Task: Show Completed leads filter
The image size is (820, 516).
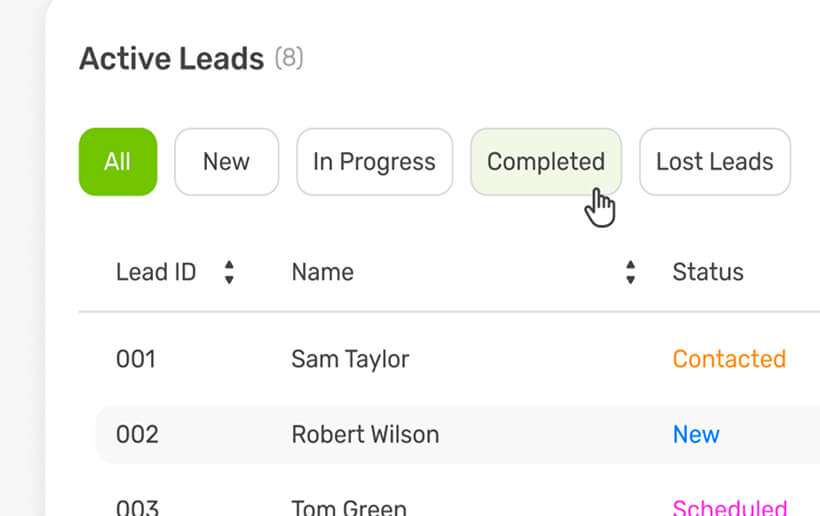Action: (x=546, y=162)
